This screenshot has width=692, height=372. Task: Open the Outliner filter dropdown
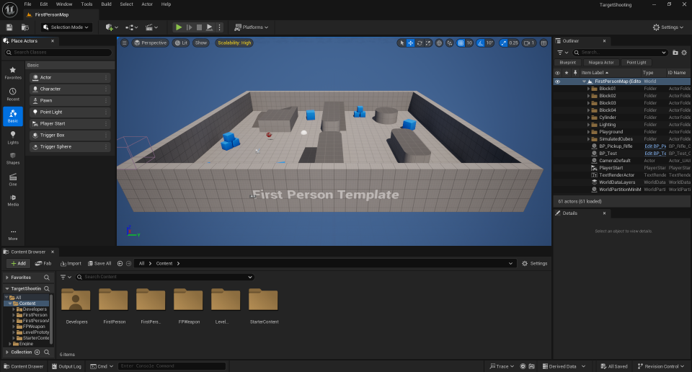[562, 53]
